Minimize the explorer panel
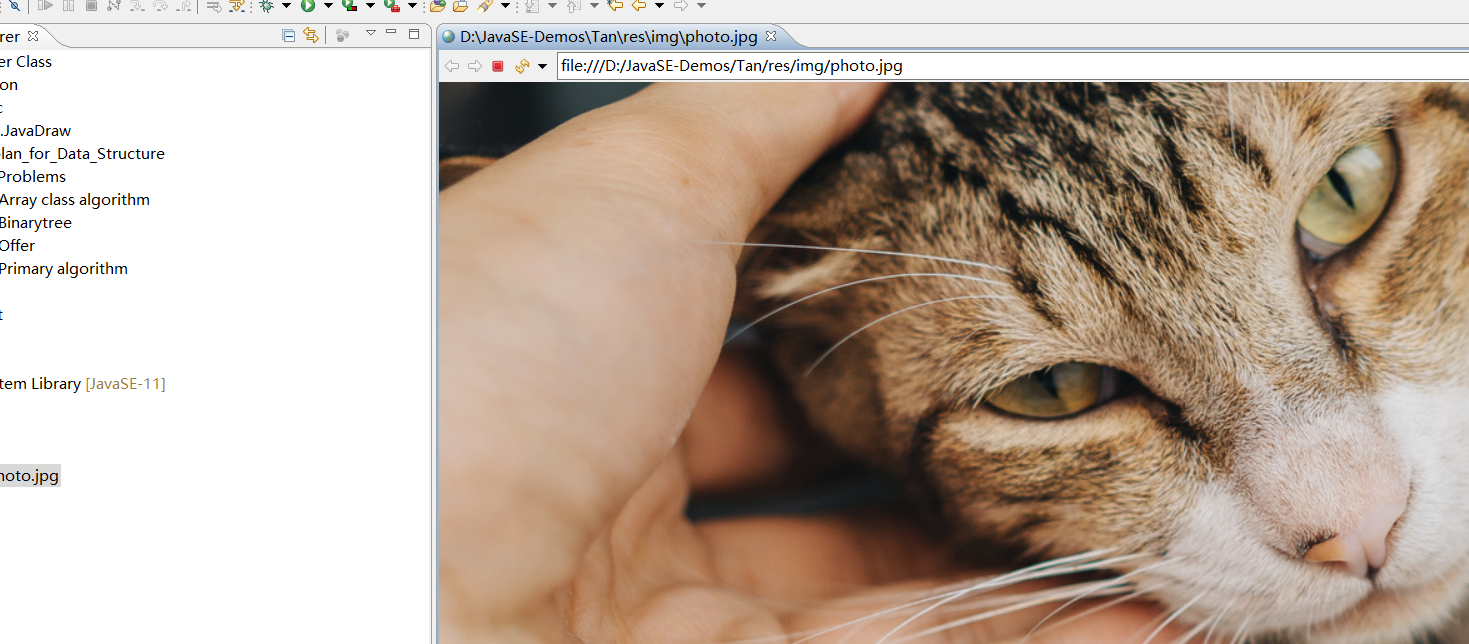 point(391,32)
